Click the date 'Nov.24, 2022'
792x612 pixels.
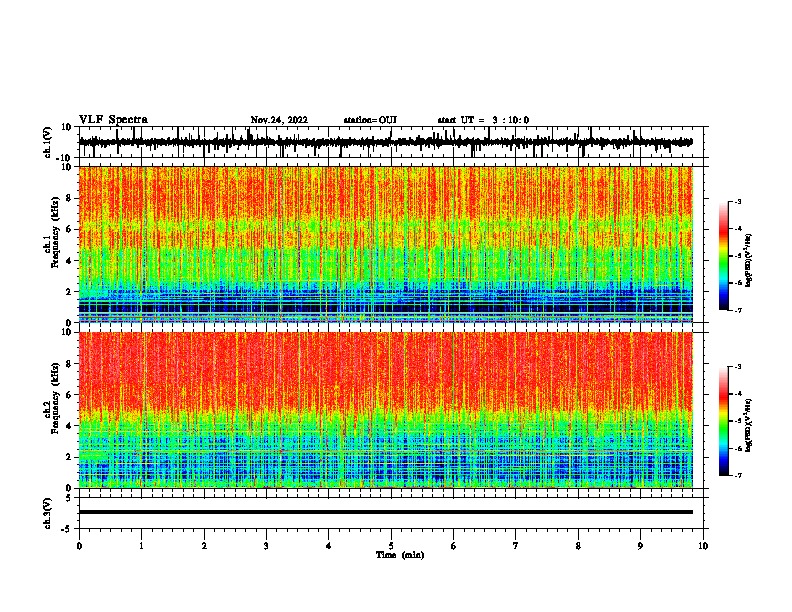point(279,120)
